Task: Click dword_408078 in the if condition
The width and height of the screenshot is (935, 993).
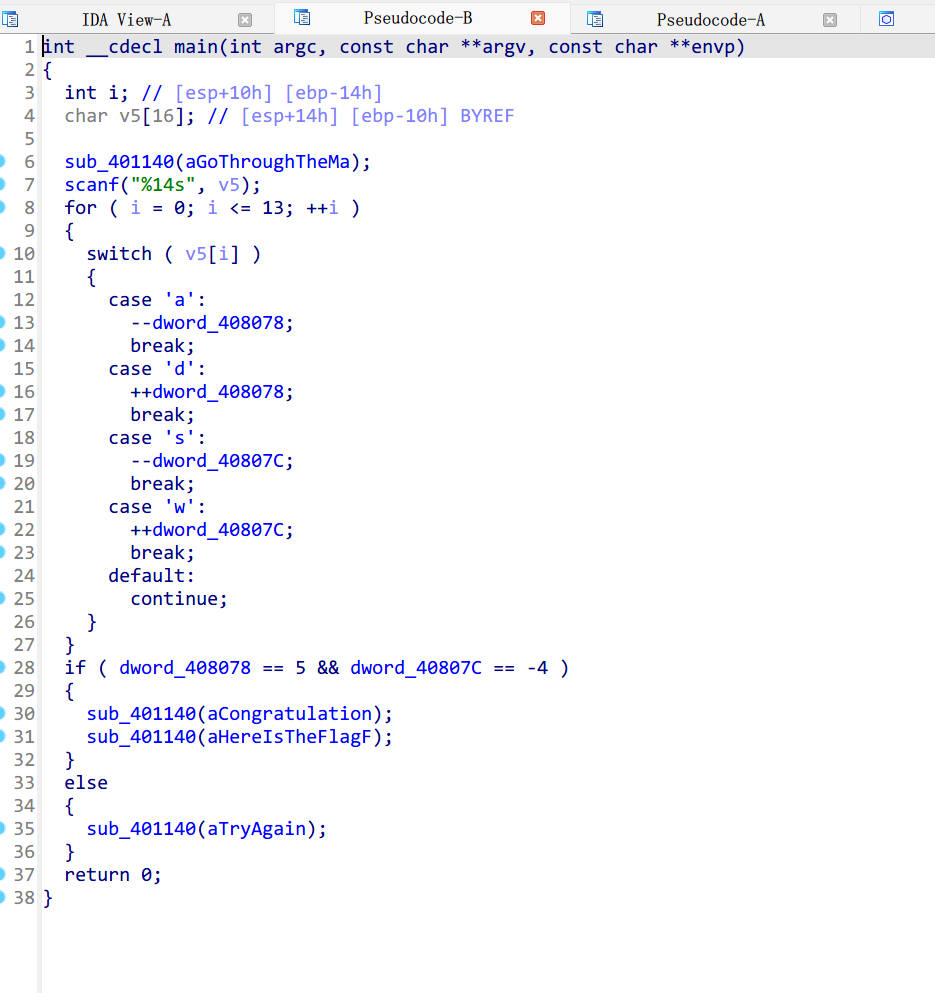Action: [185, 668]
